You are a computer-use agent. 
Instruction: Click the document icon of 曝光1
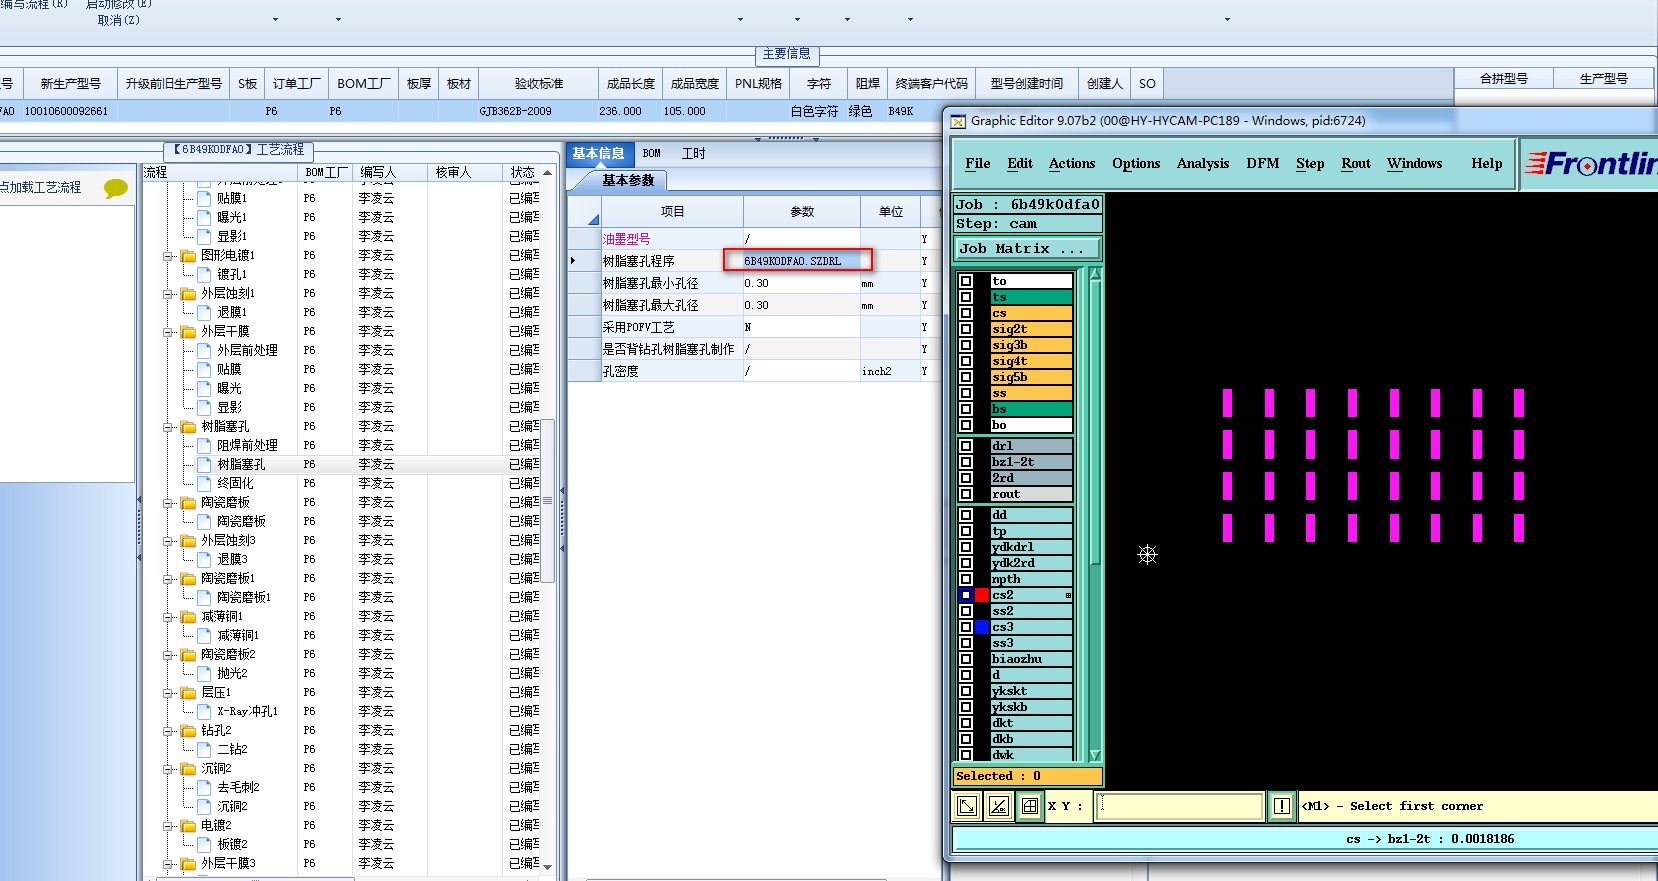[205, 217]
